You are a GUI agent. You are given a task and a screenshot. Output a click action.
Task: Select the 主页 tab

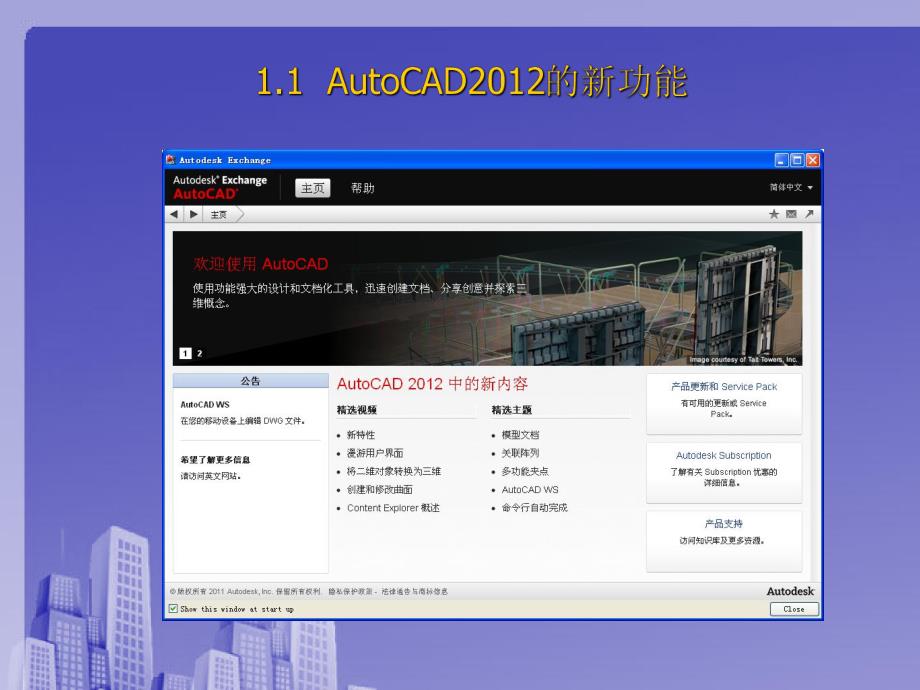(311, 188)
